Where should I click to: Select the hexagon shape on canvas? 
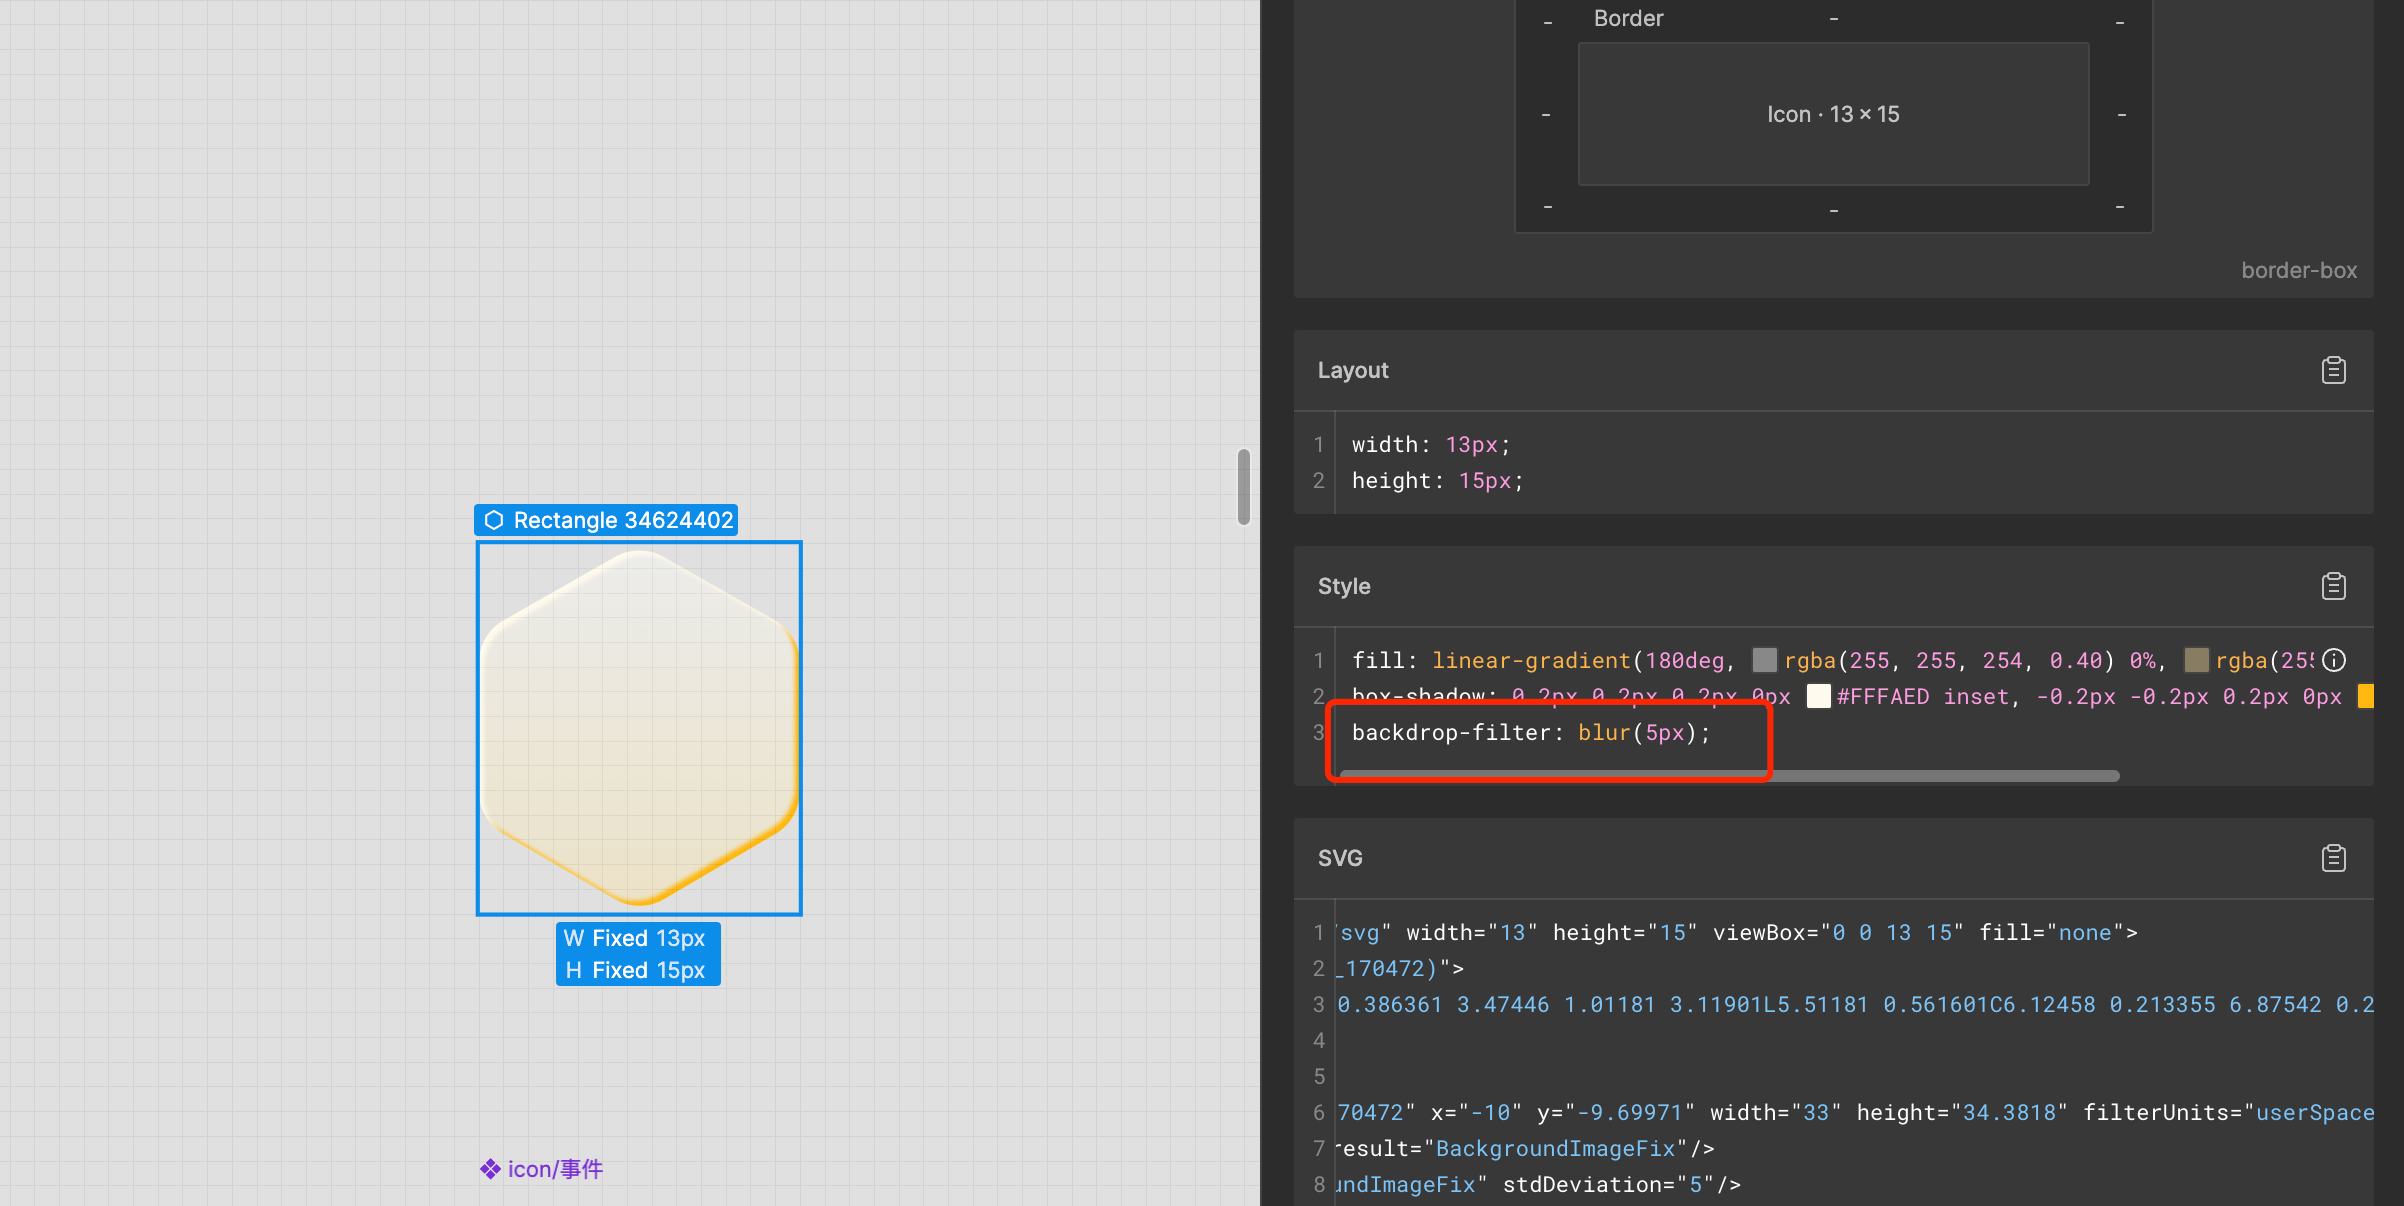(639, 728)
